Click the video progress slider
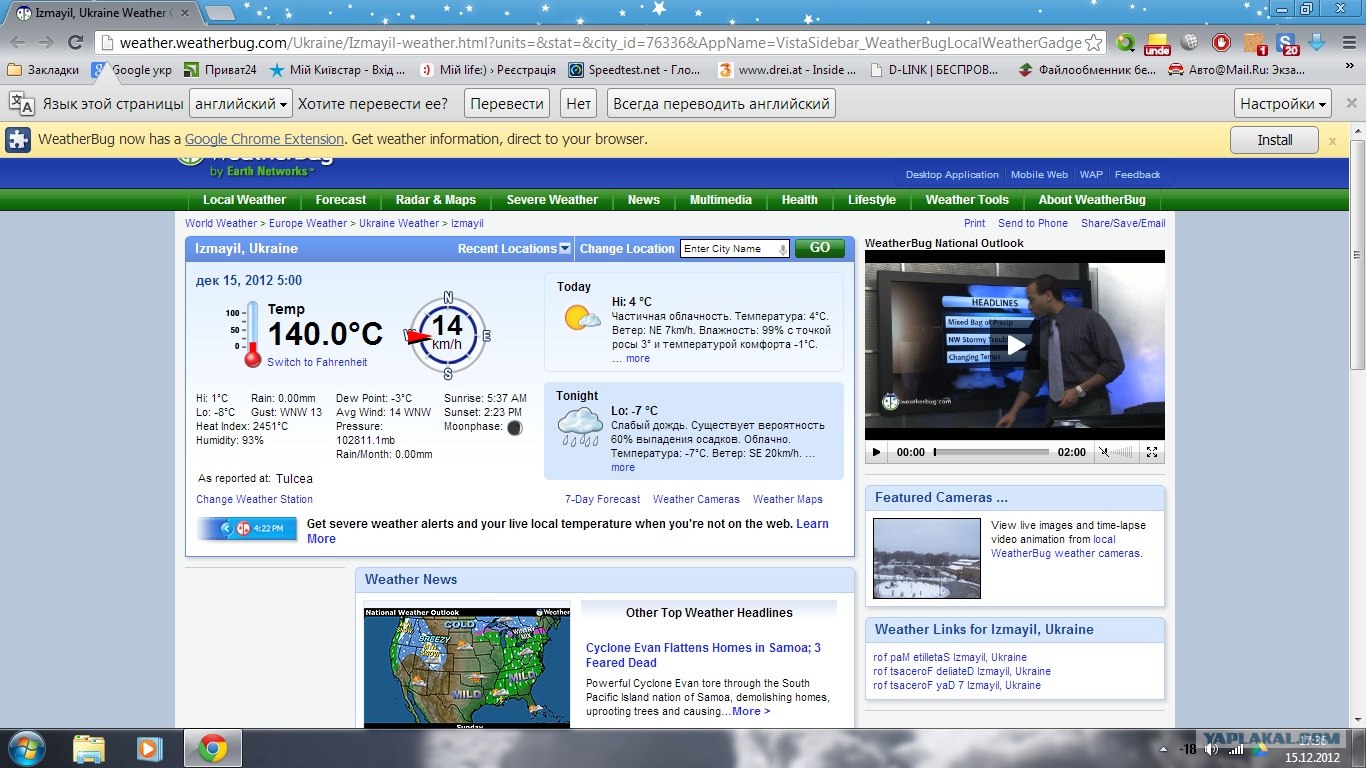This screenshot has height=768, width=1366. (991, 452)
